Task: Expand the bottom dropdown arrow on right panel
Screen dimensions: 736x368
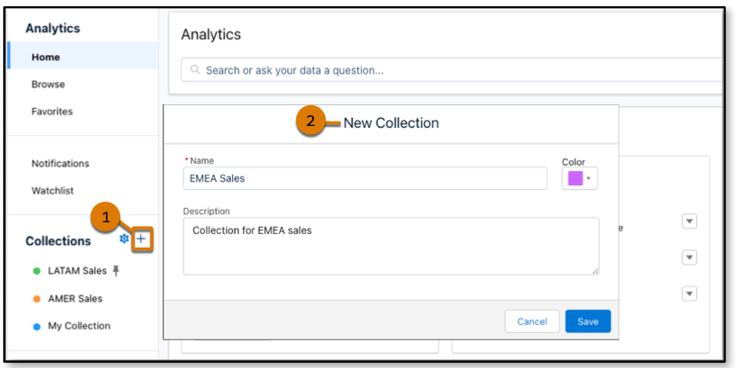Action: [689, 294]
